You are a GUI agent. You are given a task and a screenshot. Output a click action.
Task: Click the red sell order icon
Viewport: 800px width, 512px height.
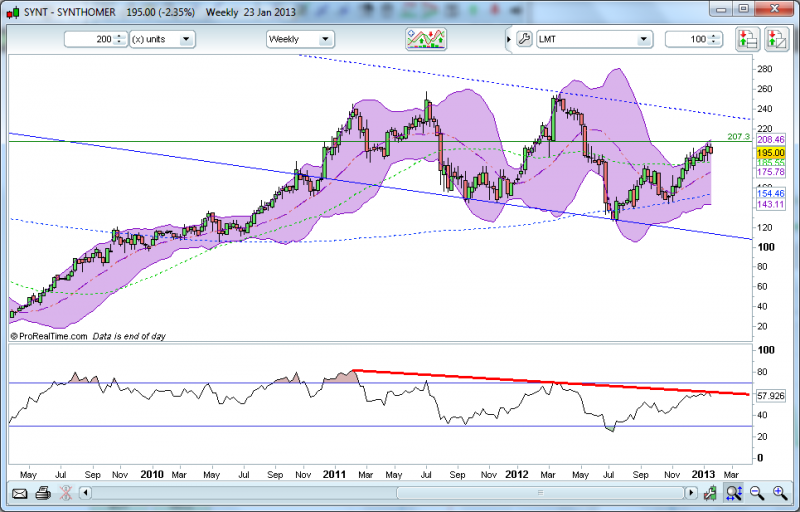(x=776, y=39)
